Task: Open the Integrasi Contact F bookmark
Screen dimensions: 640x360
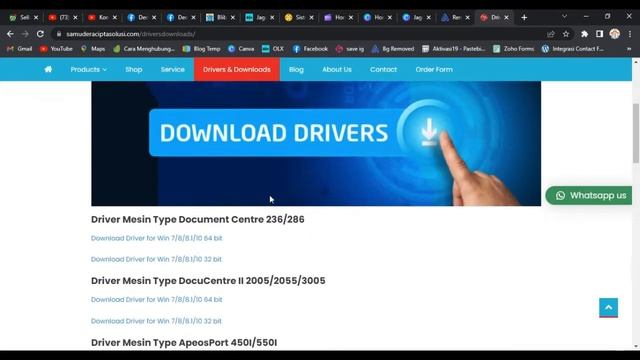Action: point(573,49)
